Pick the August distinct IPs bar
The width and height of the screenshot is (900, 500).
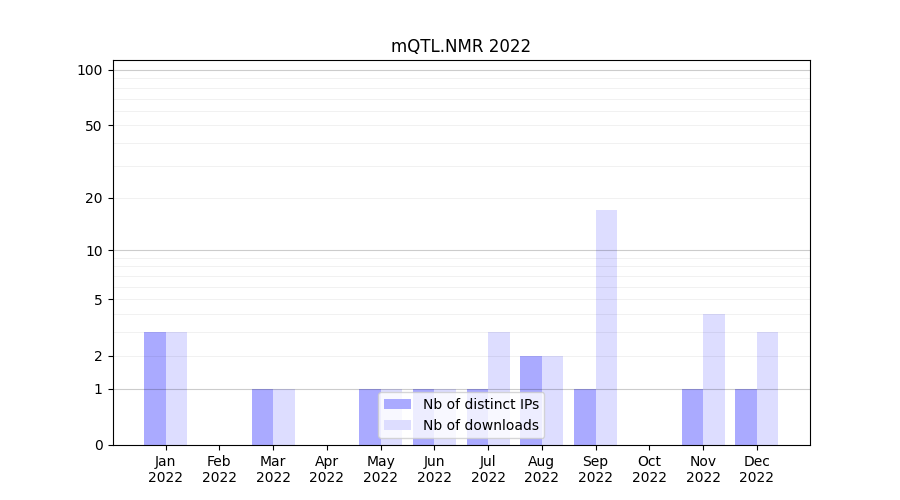(530, 400)
